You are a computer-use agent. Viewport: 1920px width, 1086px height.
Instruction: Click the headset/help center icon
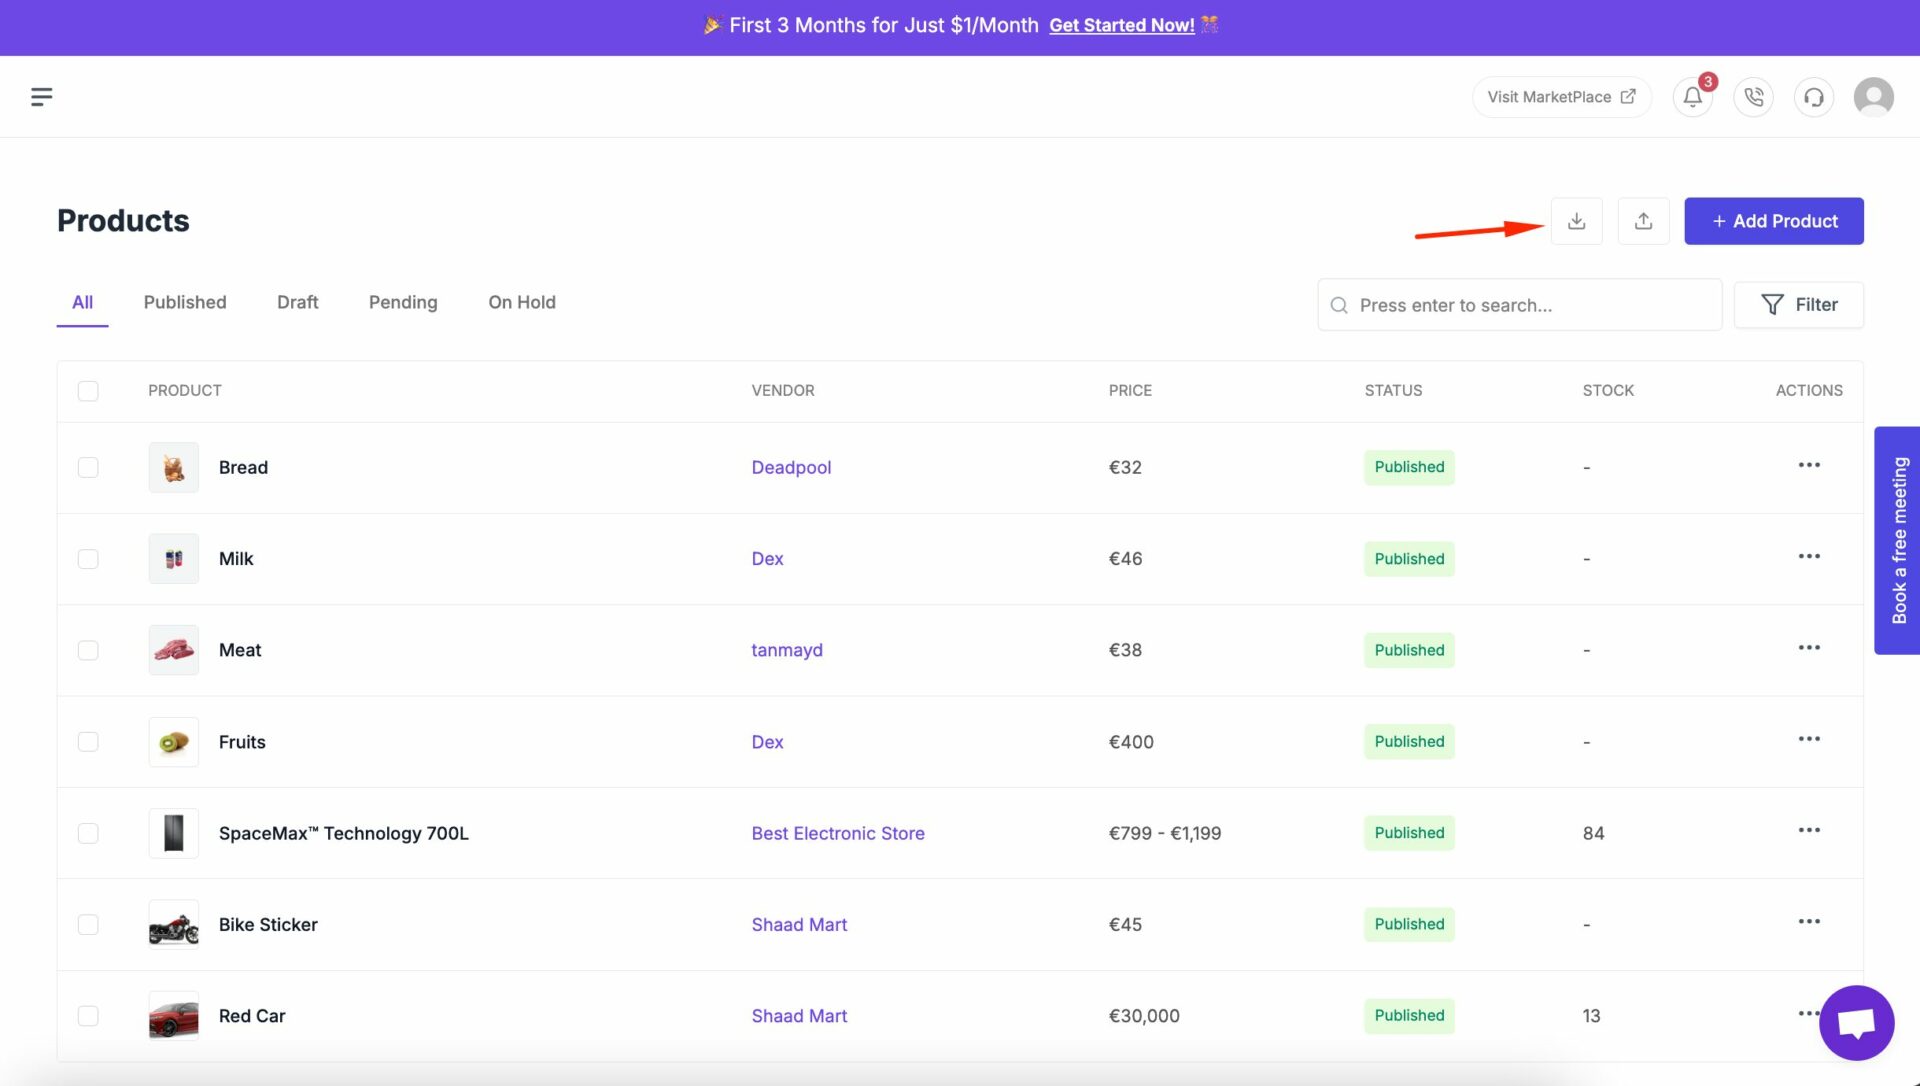1813,95
